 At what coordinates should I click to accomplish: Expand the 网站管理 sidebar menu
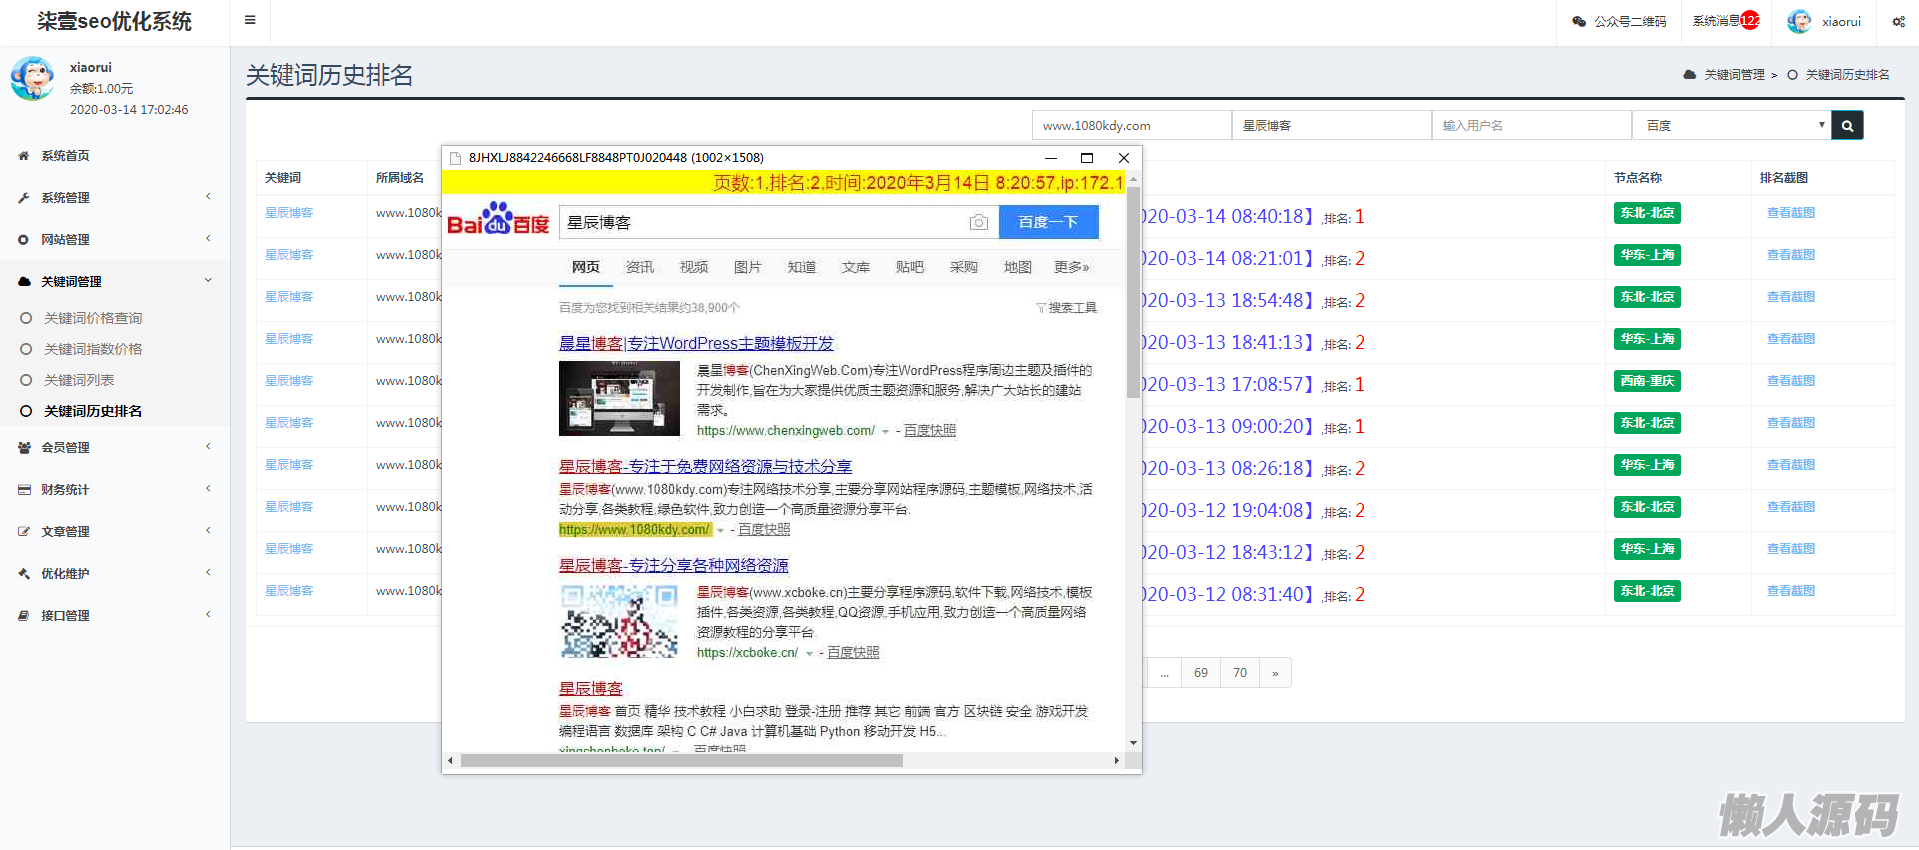[65, 240]
